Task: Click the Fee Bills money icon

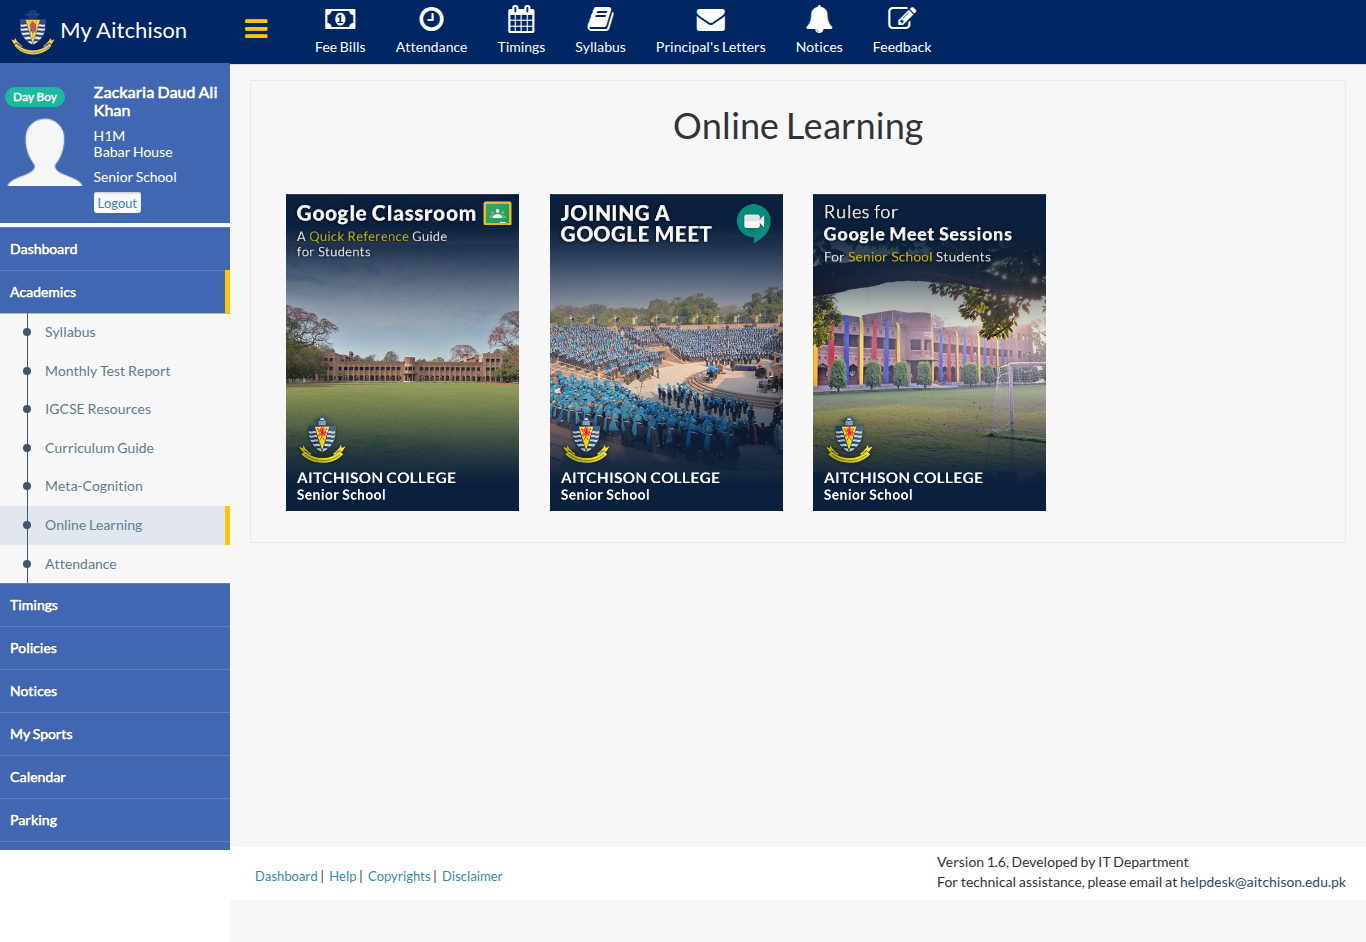Action: coord(340,19)
